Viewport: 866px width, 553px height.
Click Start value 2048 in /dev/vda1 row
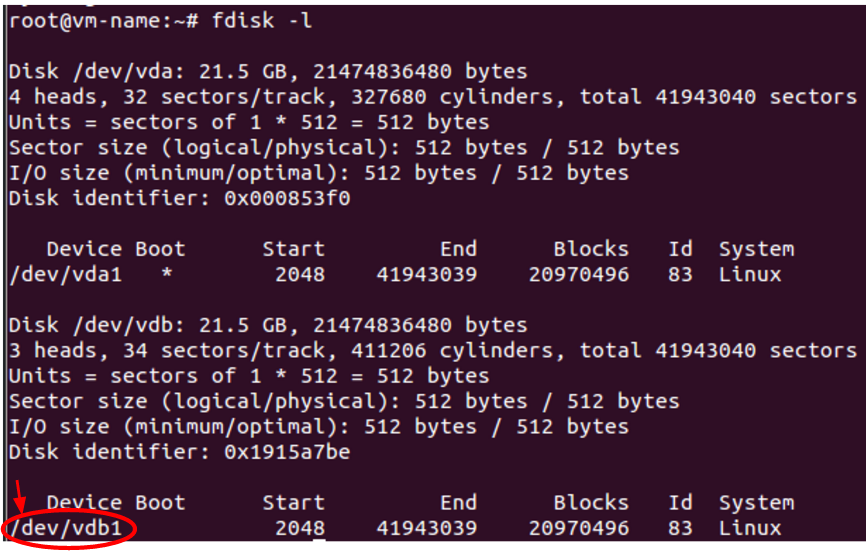click(x=299, y=274)
